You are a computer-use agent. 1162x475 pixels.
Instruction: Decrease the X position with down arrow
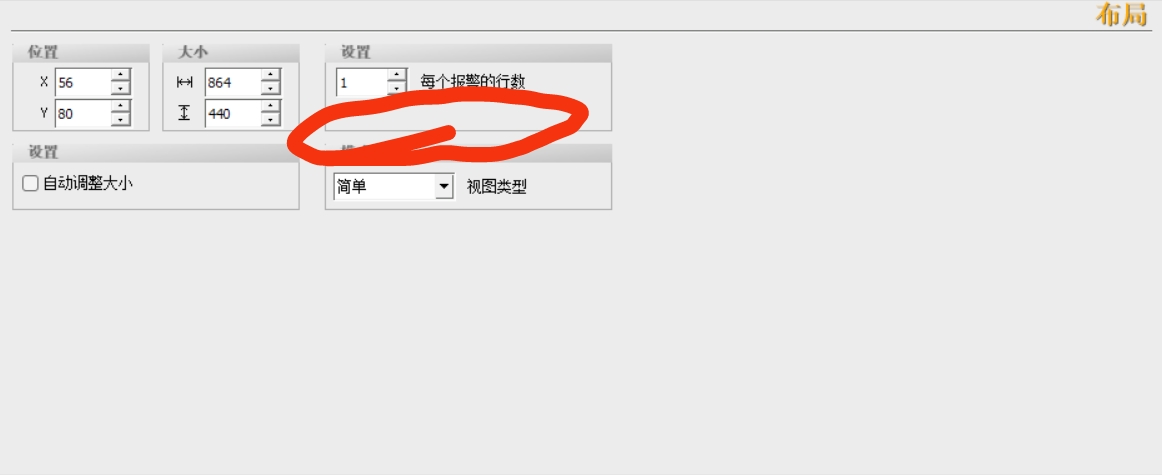(x=121, y=89)
